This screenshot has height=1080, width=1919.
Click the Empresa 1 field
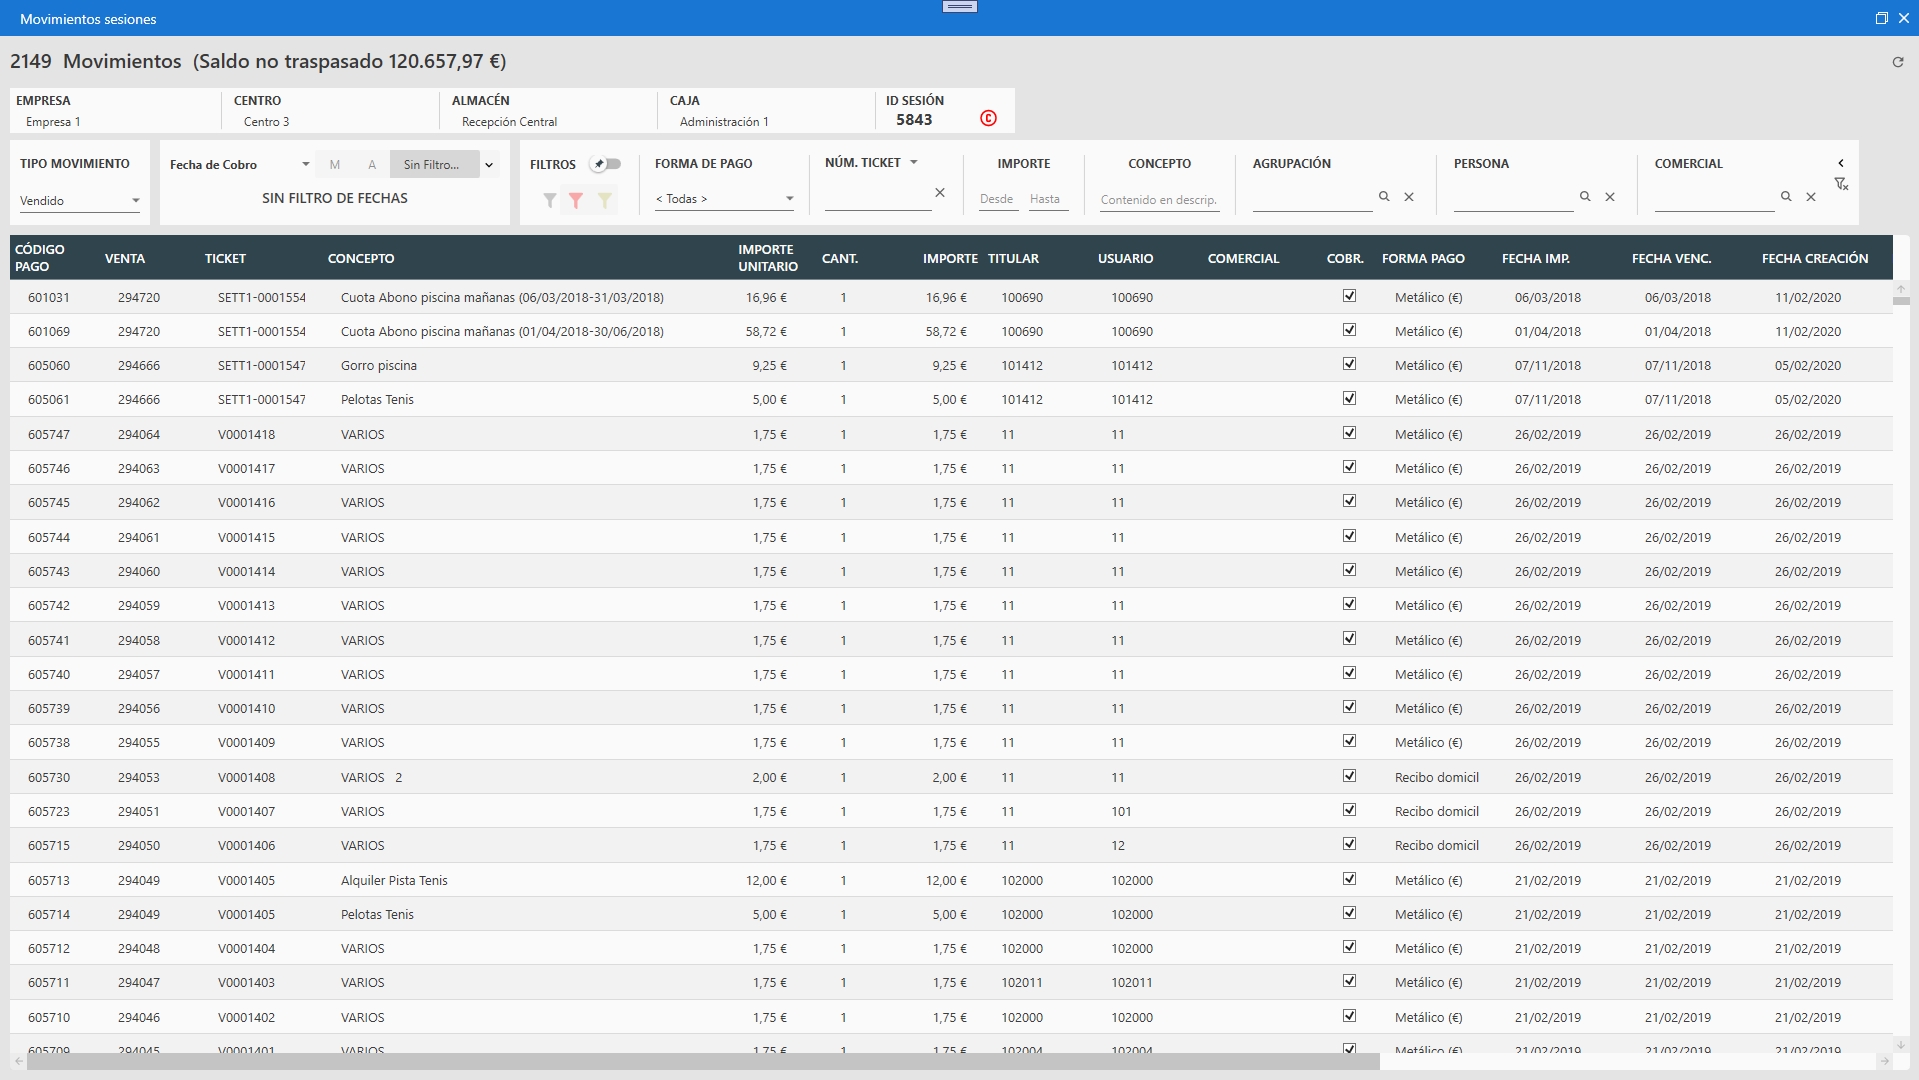[53, 122]
